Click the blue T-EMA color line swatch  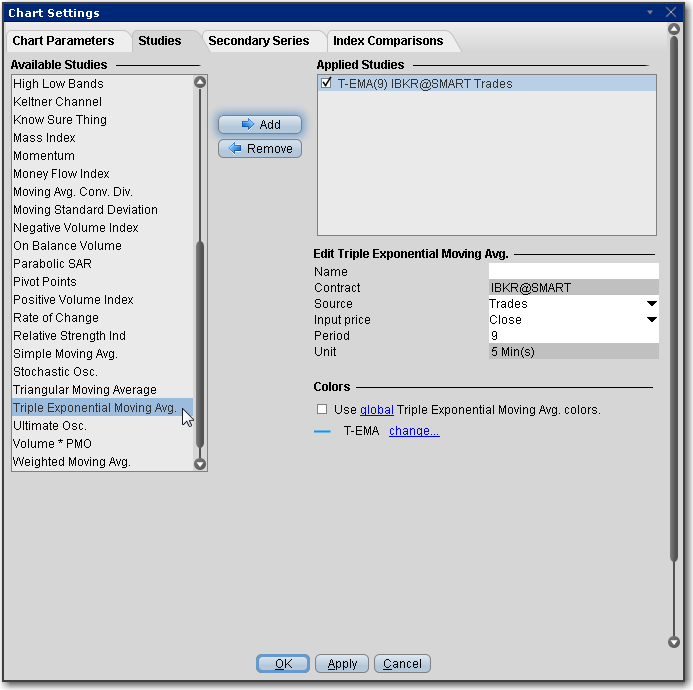click(x=322, y=432)
